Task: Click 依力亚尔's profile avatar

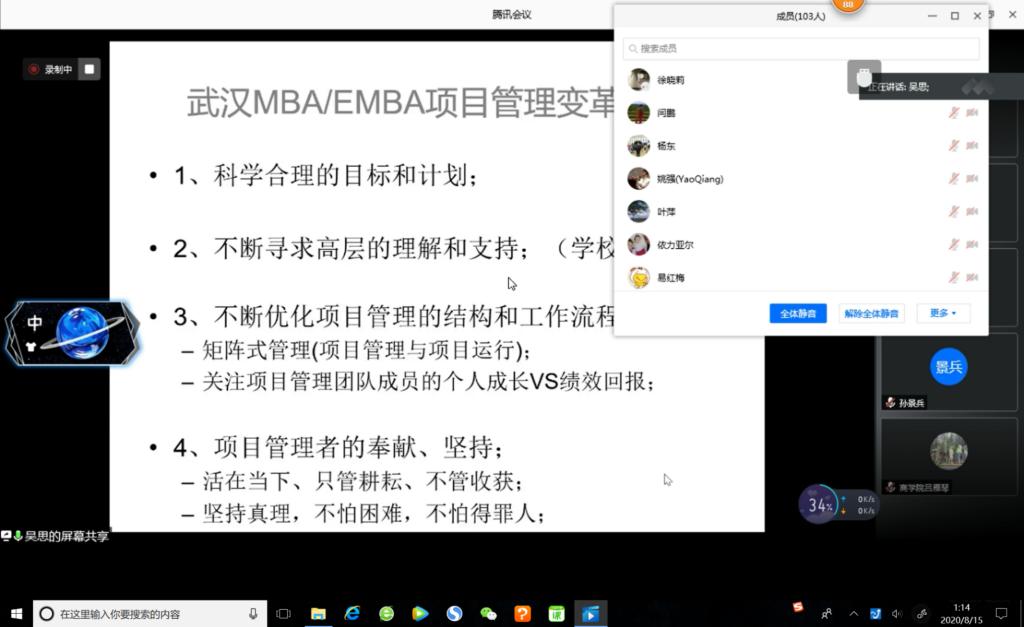Action: coord(639,244)
